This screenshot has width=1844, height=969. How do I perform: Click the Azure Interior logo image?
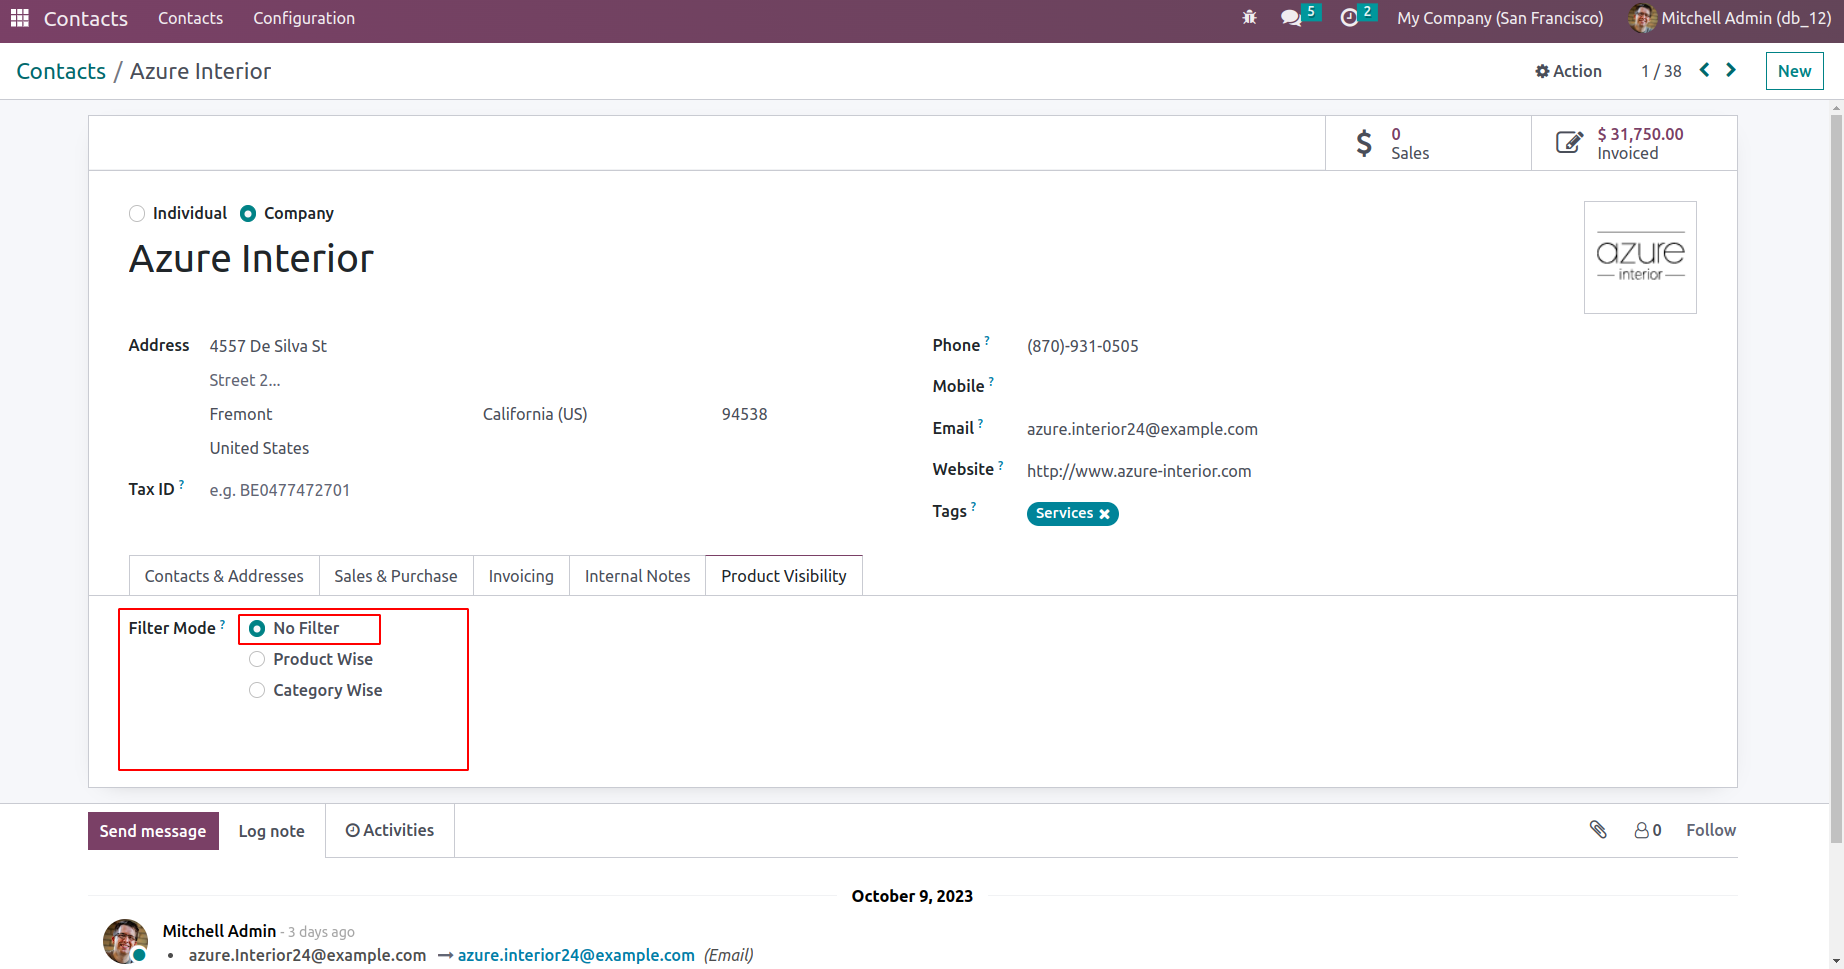pyautogui.click(x=1640, y=257)
